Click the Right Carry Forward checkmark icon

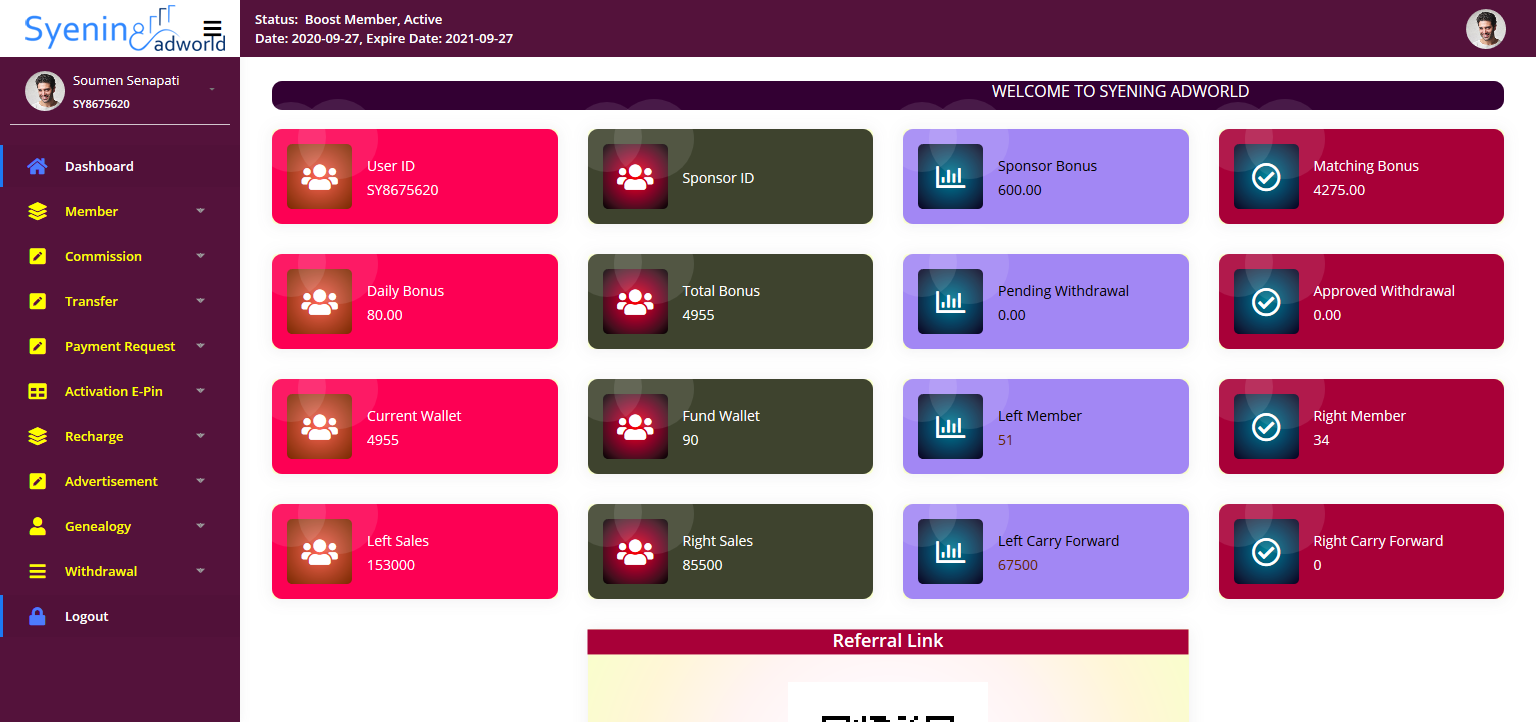(1266, 552)
